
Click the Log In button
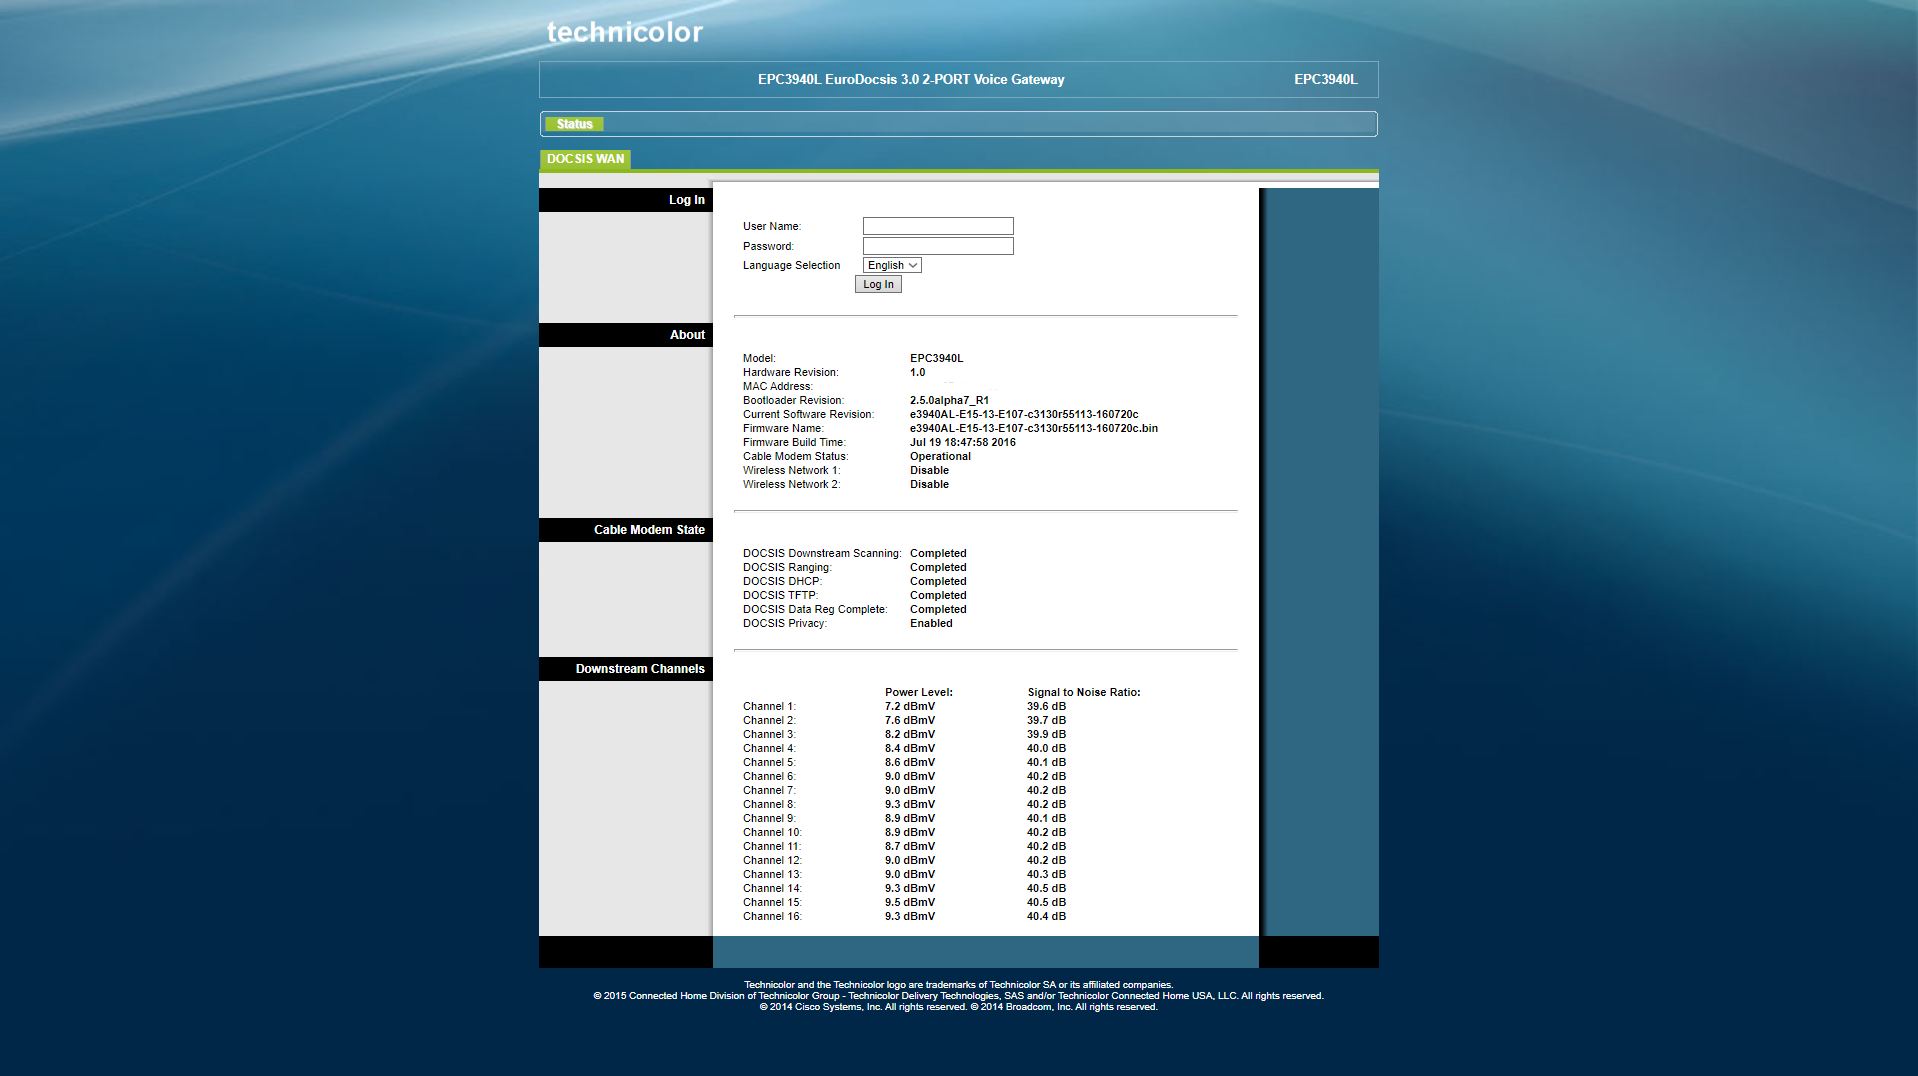[878, 284]
